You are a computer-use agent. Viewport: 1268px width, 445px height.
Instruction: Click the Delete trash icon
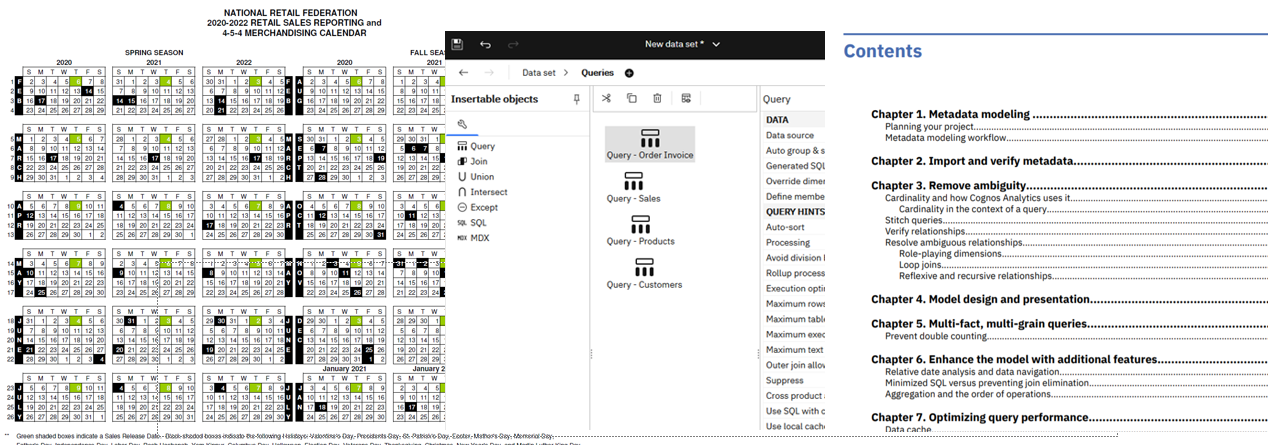657,98
